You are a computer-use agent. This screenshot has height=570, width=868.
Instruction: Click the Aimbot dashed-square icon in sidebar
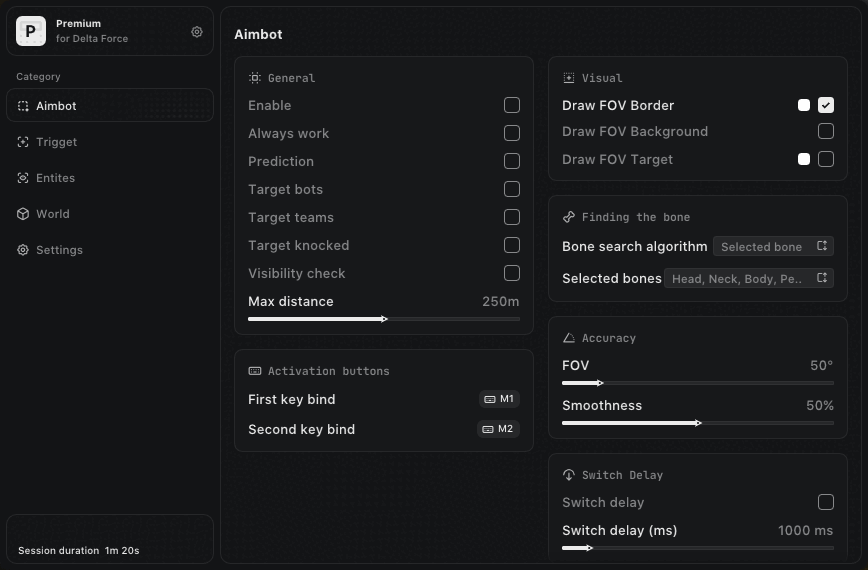23,106
